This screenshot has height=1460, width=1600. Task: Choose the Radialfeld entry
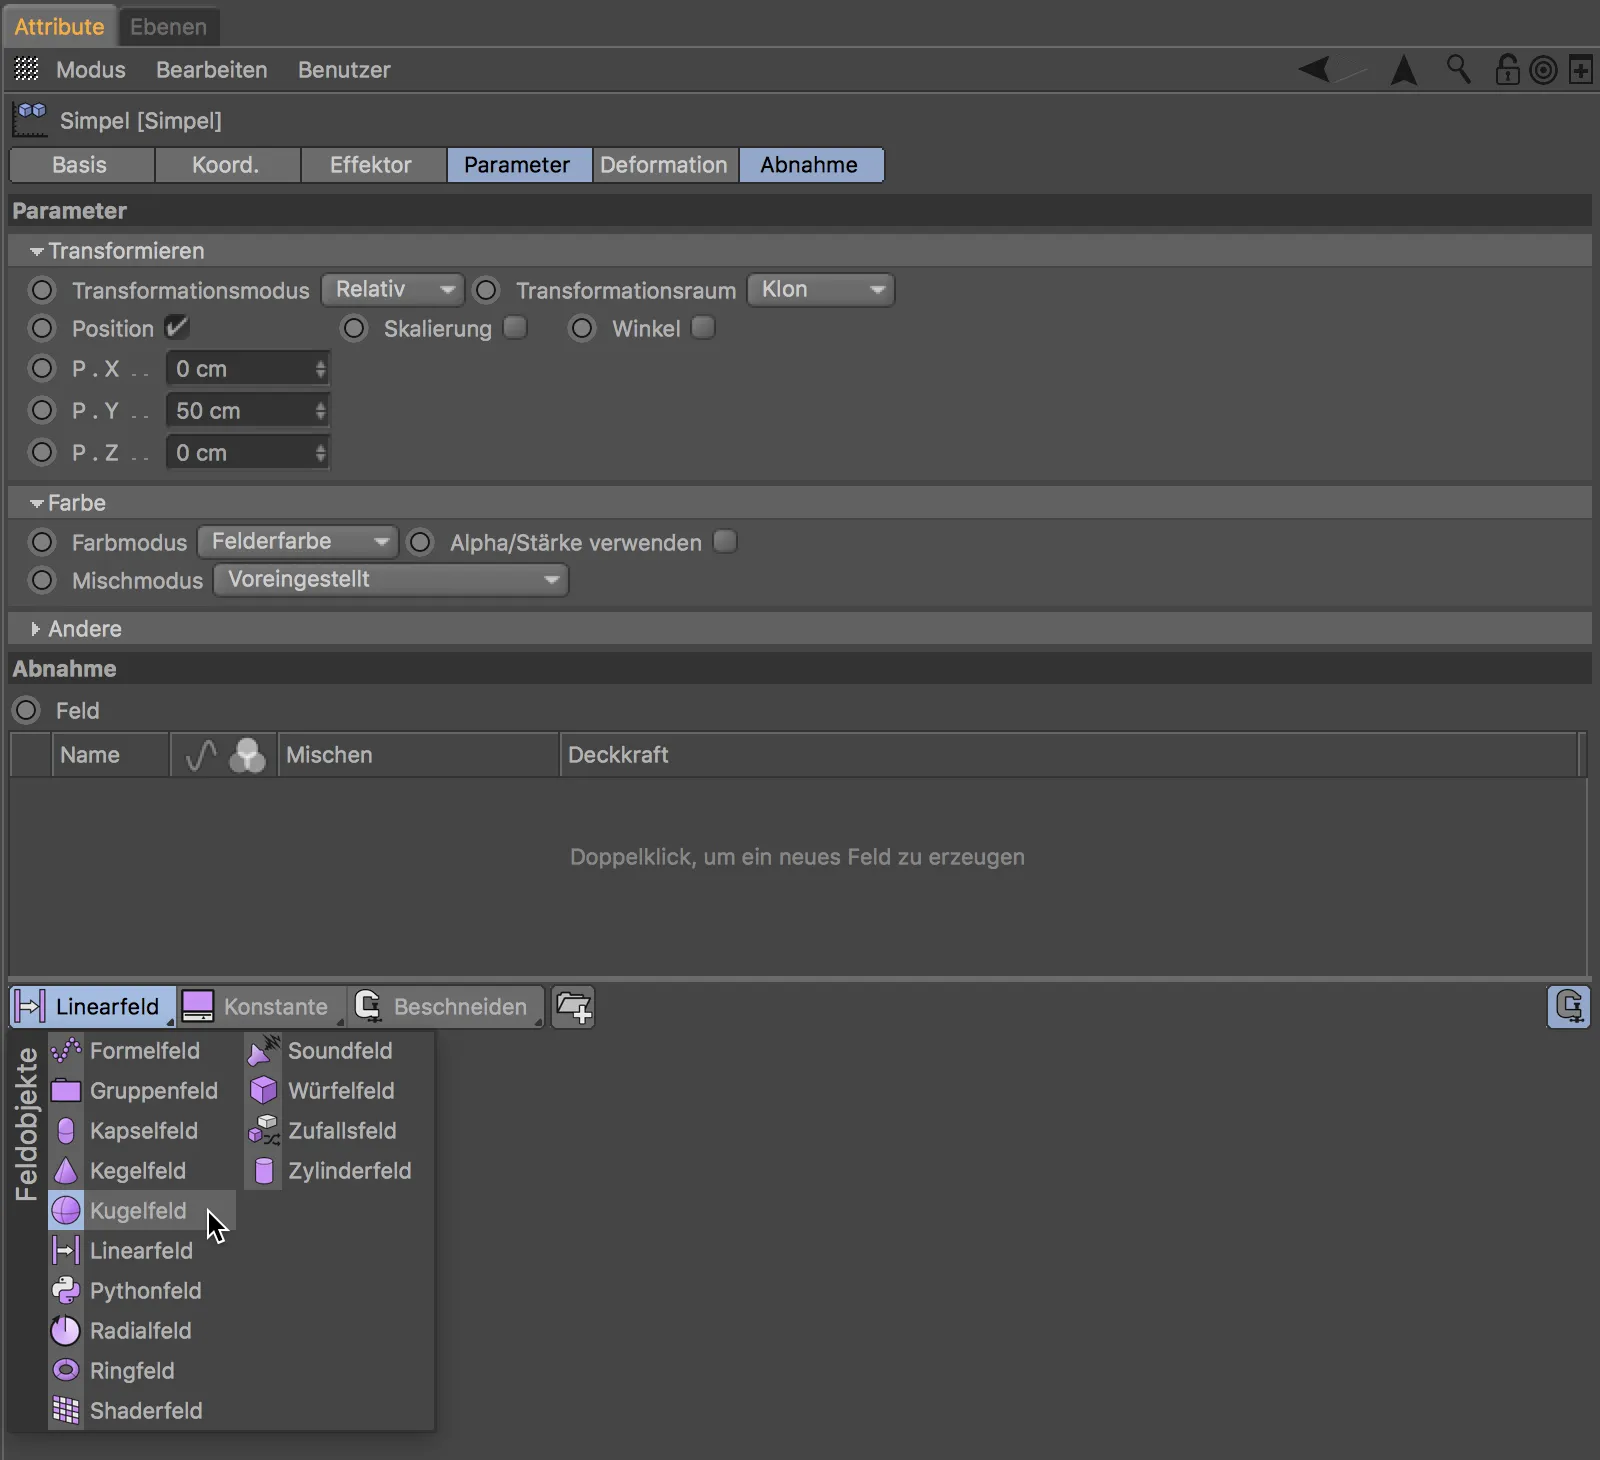[142, 1330]
